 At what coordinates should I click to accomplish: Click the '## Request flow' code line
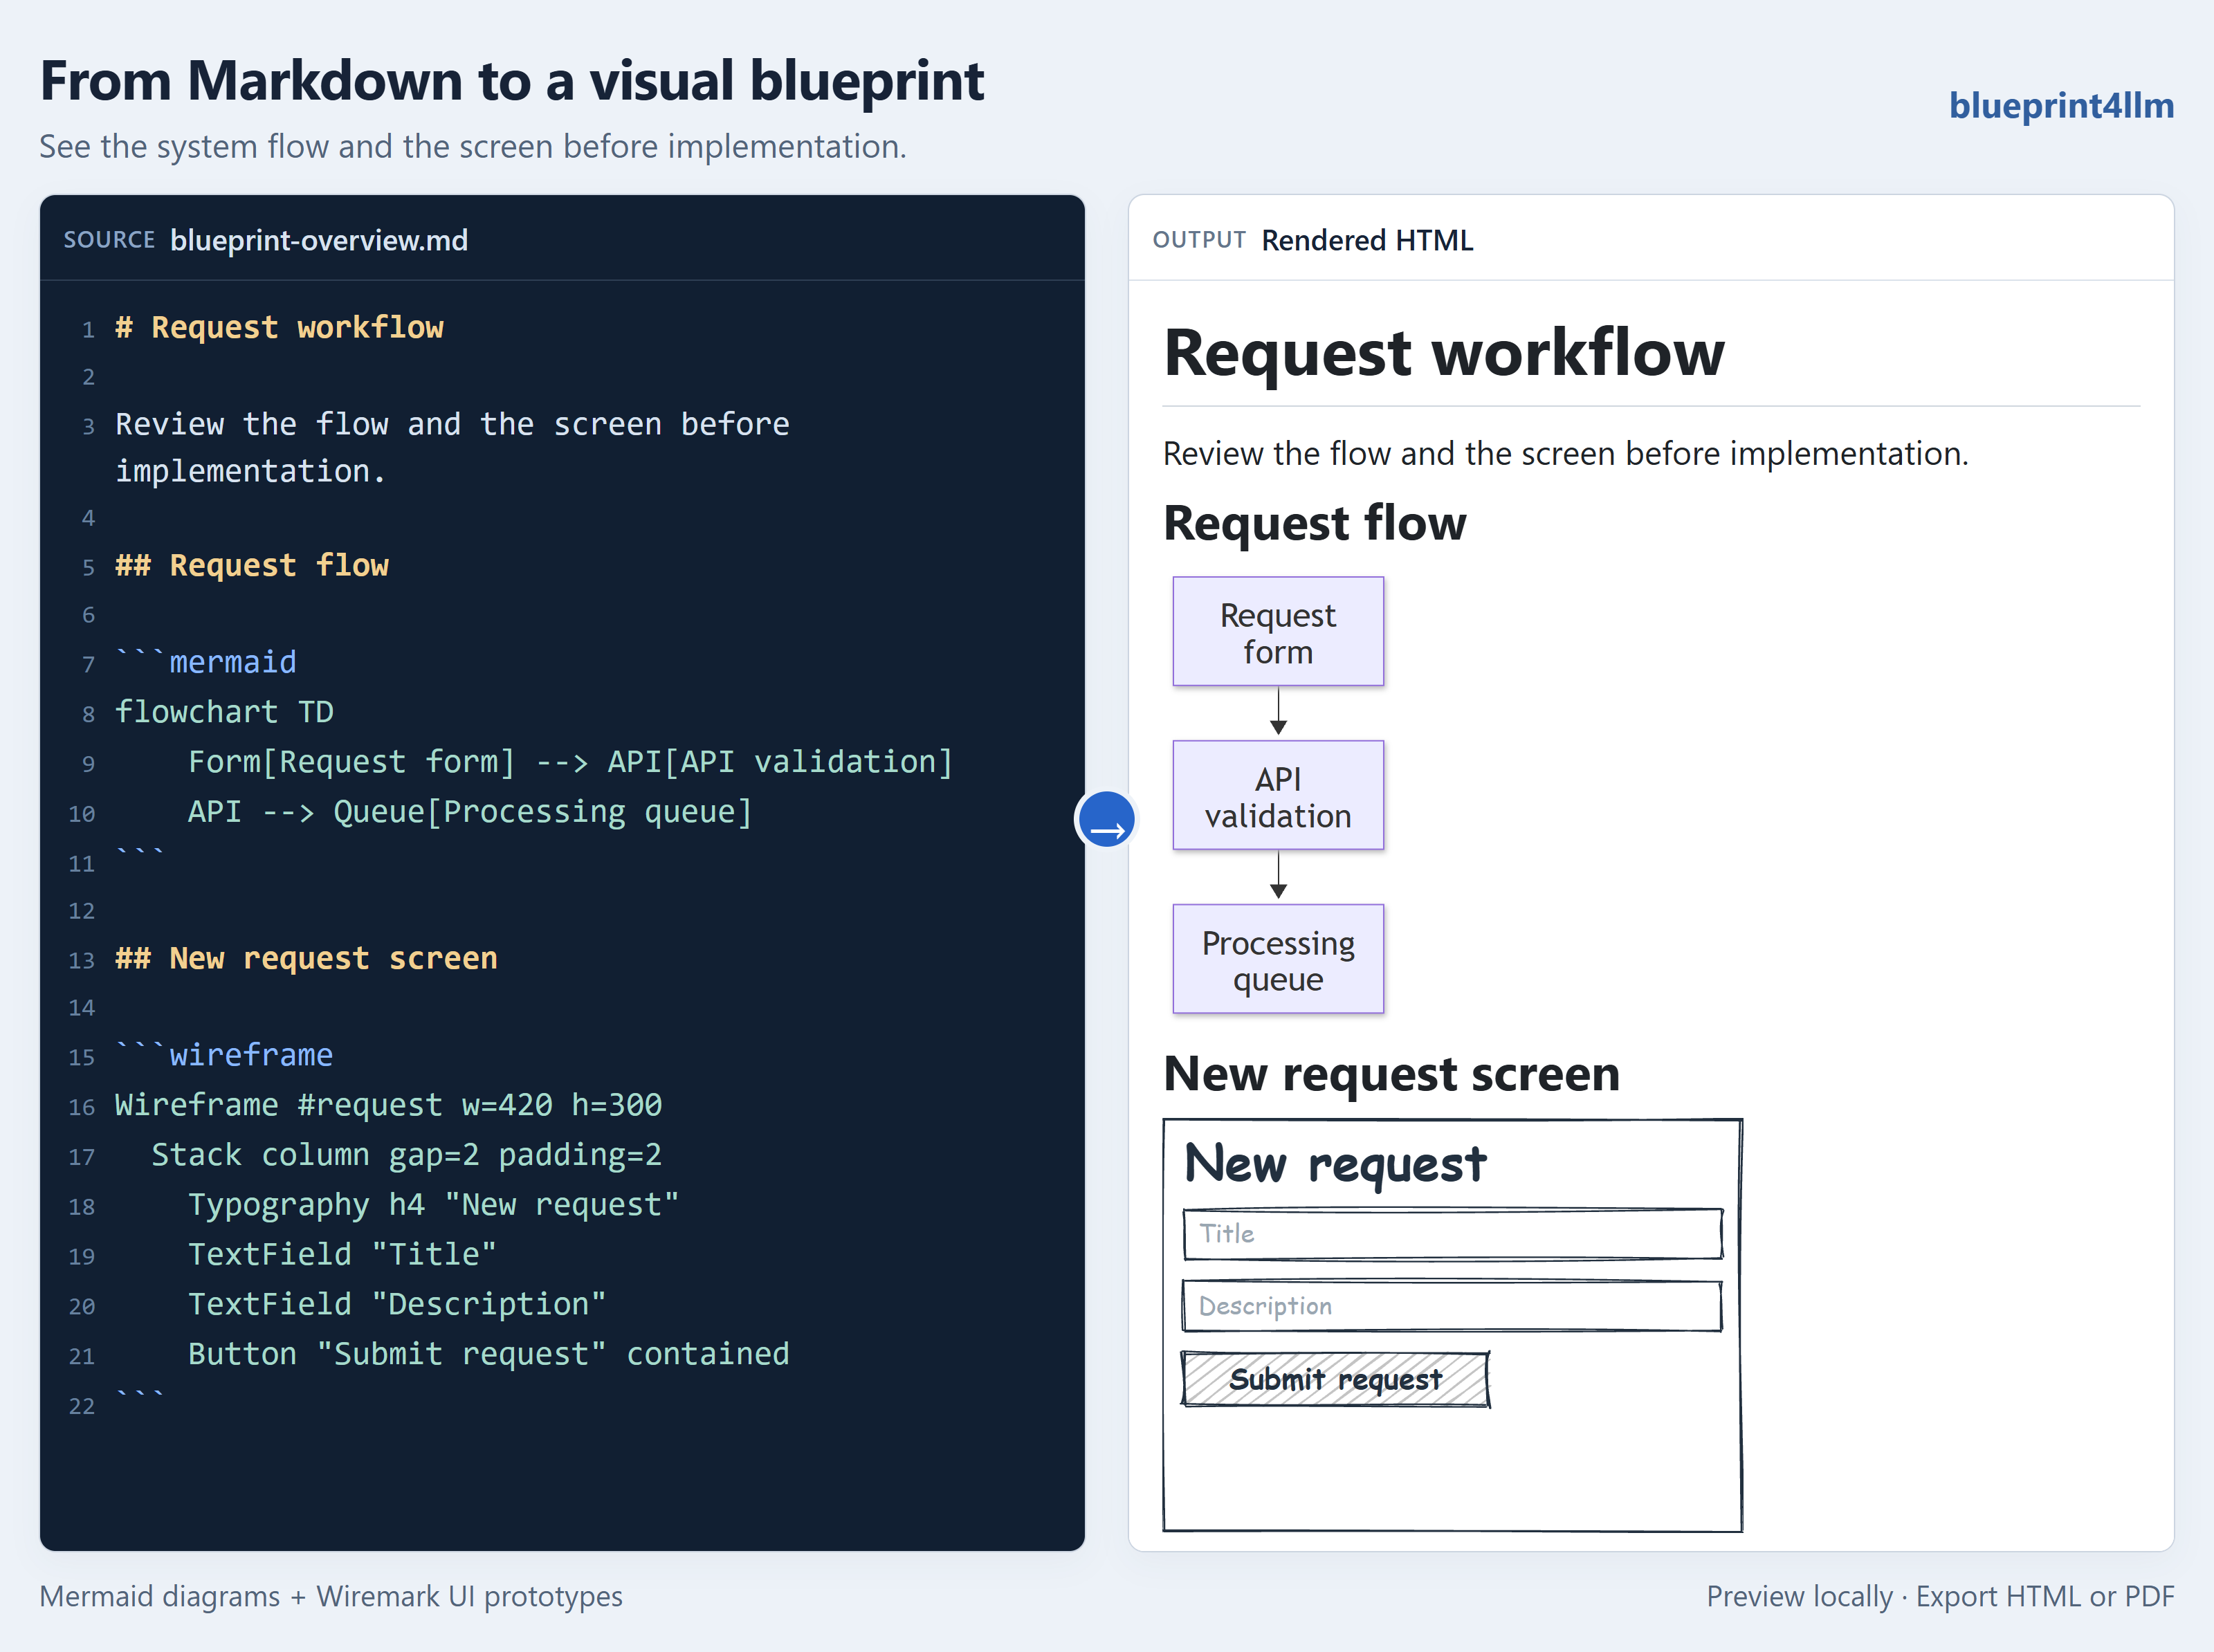252,565
